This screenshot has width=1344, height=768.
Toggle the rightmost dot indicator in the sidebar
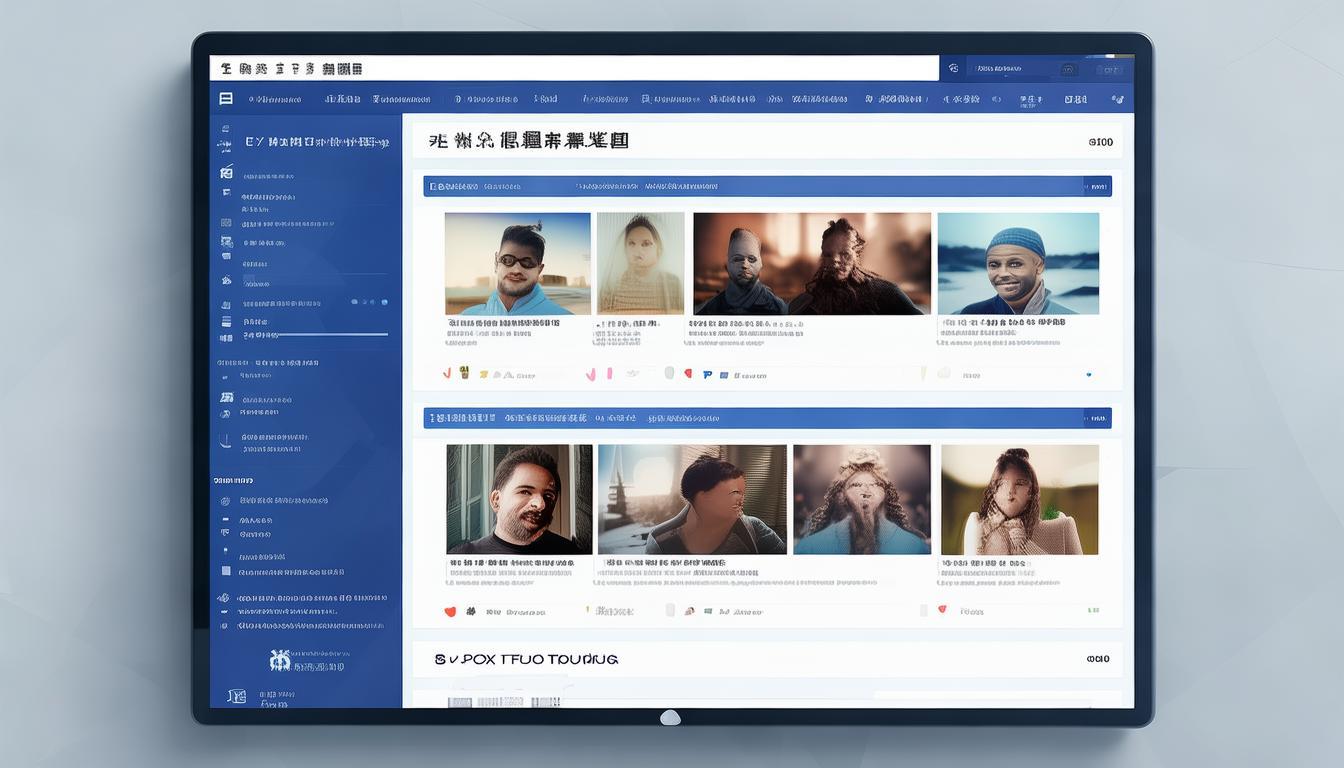click(x=385, y=302)
